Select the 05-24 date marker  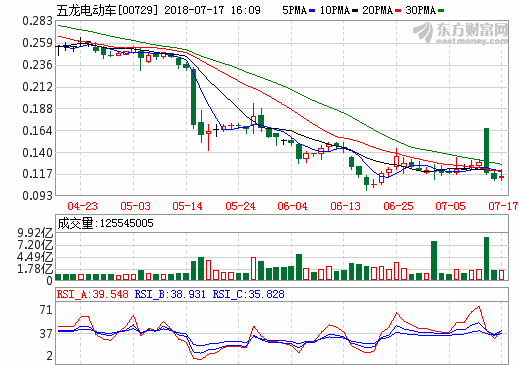click(x=240, y=206)
